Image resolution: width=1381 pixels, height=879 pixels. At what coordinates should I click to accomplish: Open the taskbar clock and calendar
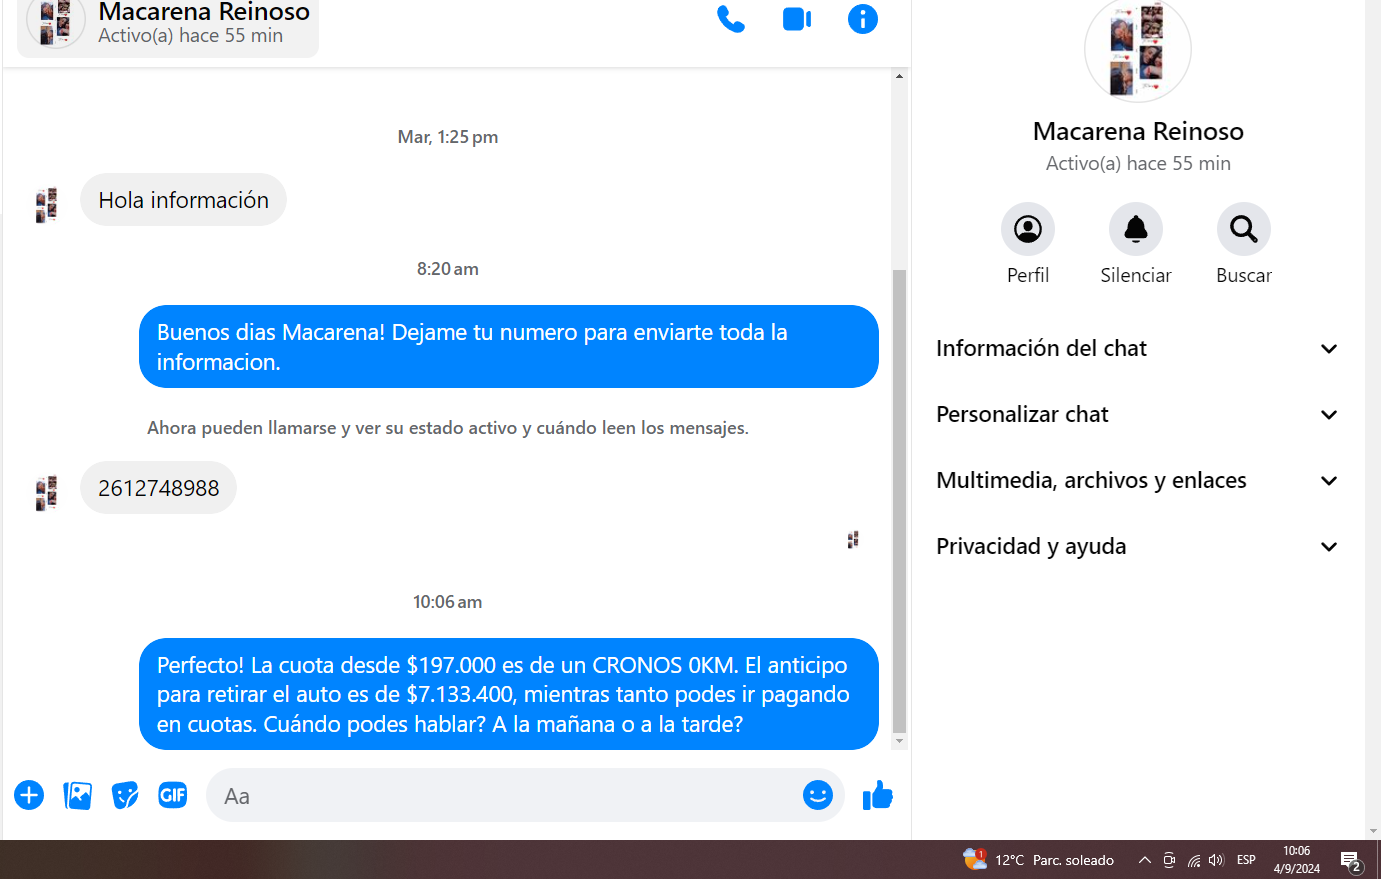[1297, 860]
